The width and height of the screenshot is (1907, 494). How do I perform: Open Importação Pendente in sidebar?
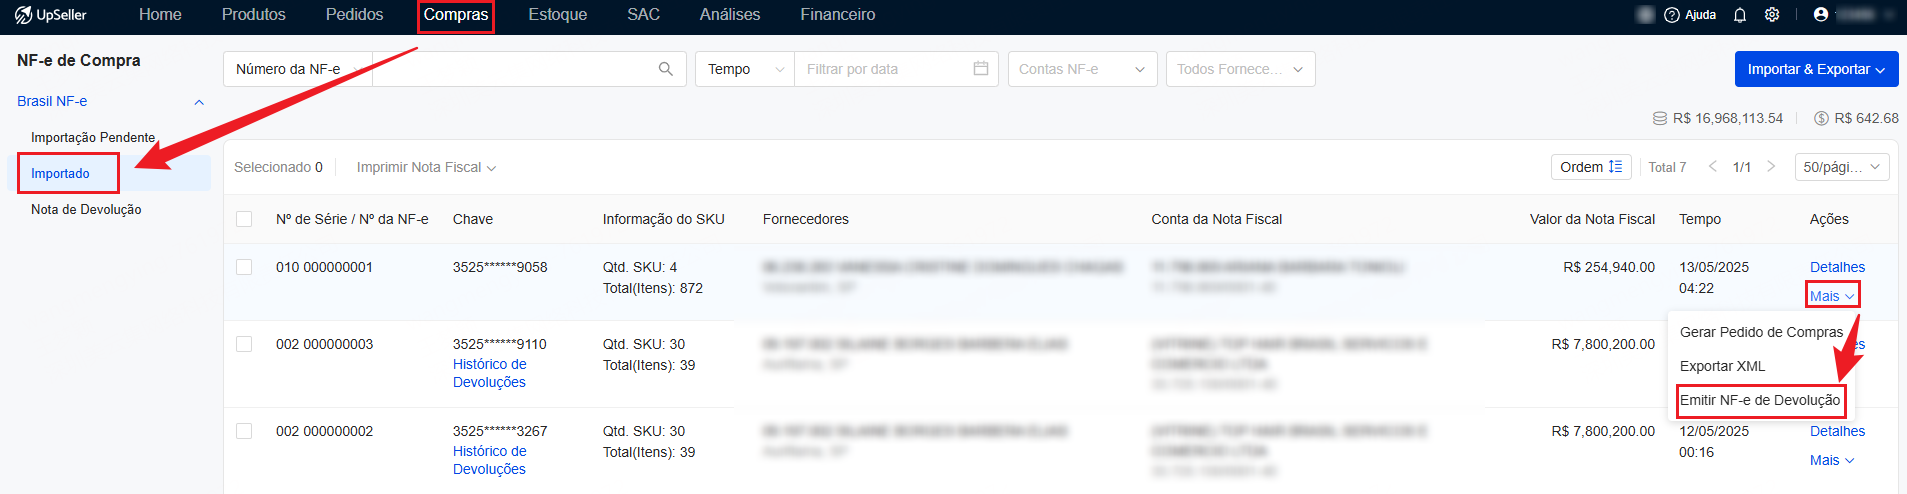(x=93, y=137)
